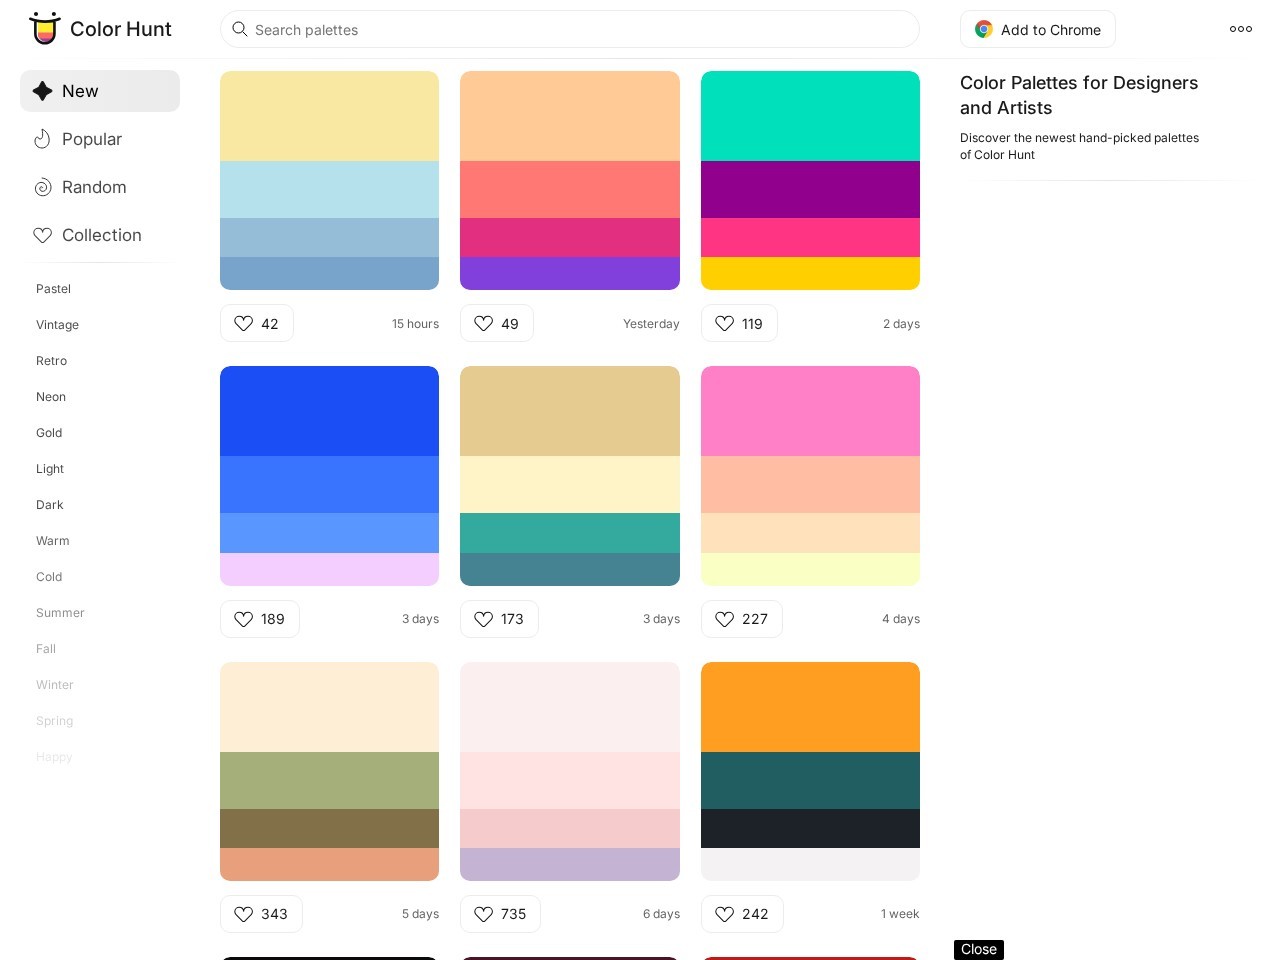The height and width of the screenshot is (960, 1280).
Task: Pick the peach swatch in the 49-likes palette
Action: (570, 116)
